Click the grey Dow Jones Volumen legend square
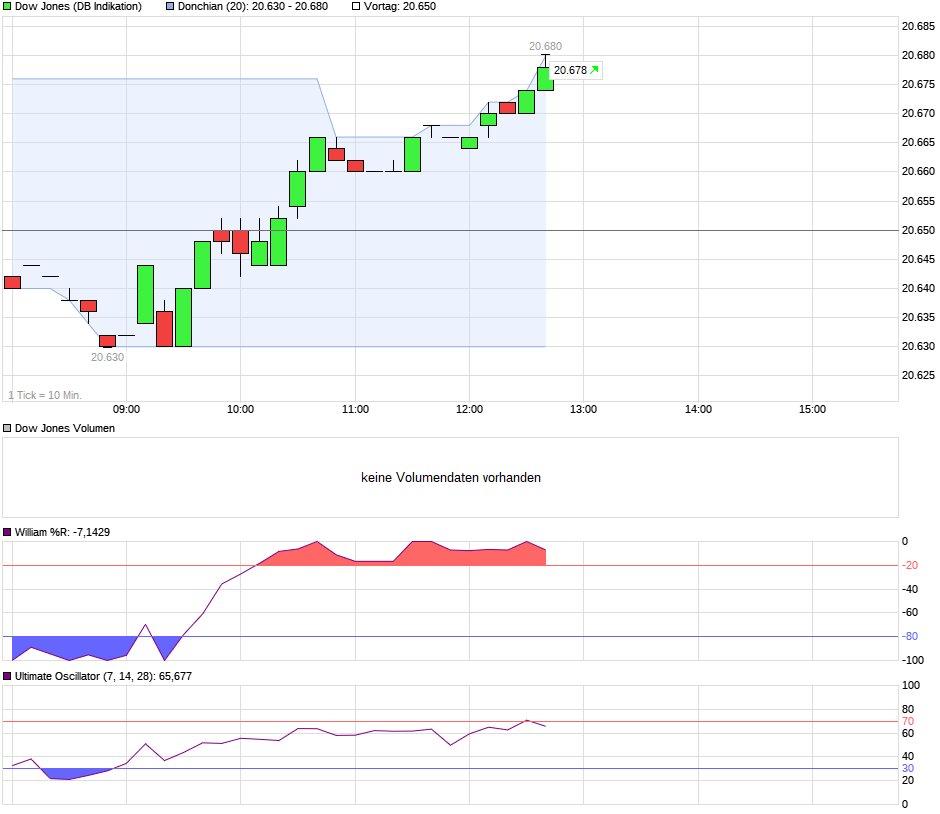Viewport: 940px width, 814px height. (x=7, y=429)
